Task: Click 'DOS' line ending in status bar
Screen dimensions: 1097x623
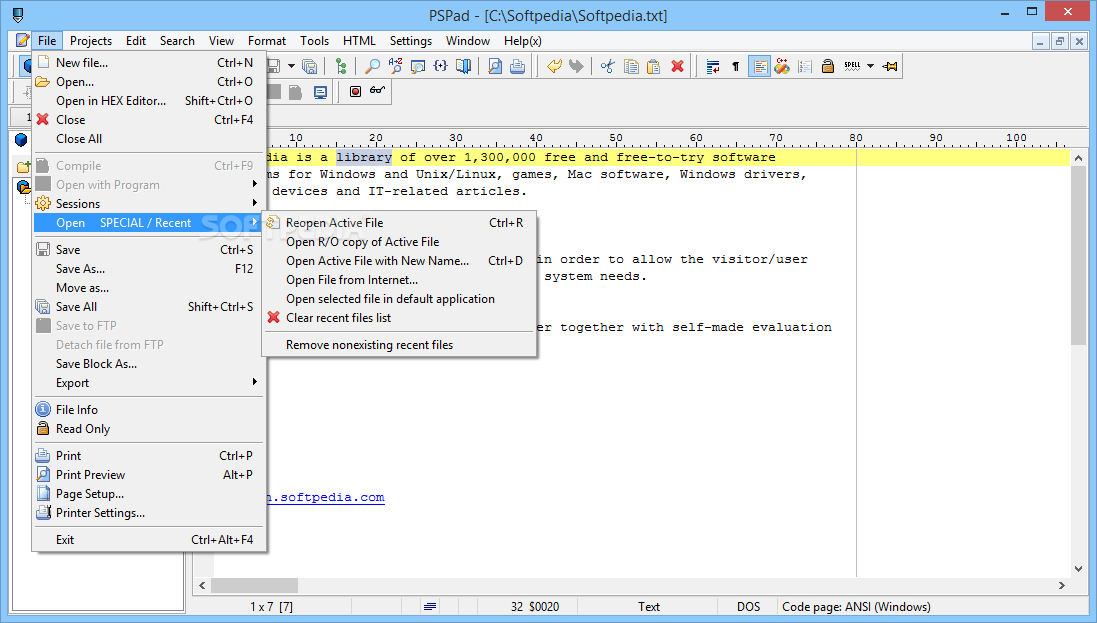Action: [x=748, y=607]
